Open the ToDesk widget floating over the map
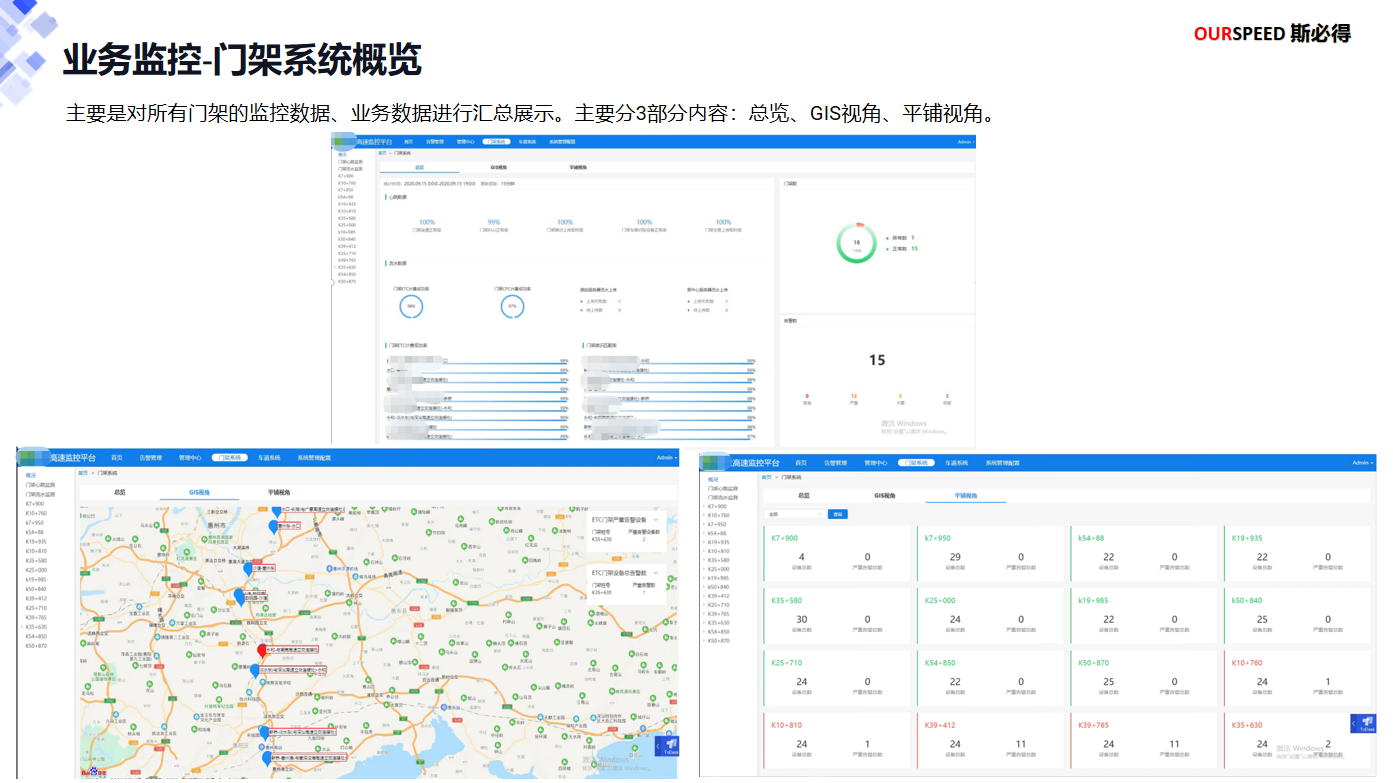 [667, 747]
